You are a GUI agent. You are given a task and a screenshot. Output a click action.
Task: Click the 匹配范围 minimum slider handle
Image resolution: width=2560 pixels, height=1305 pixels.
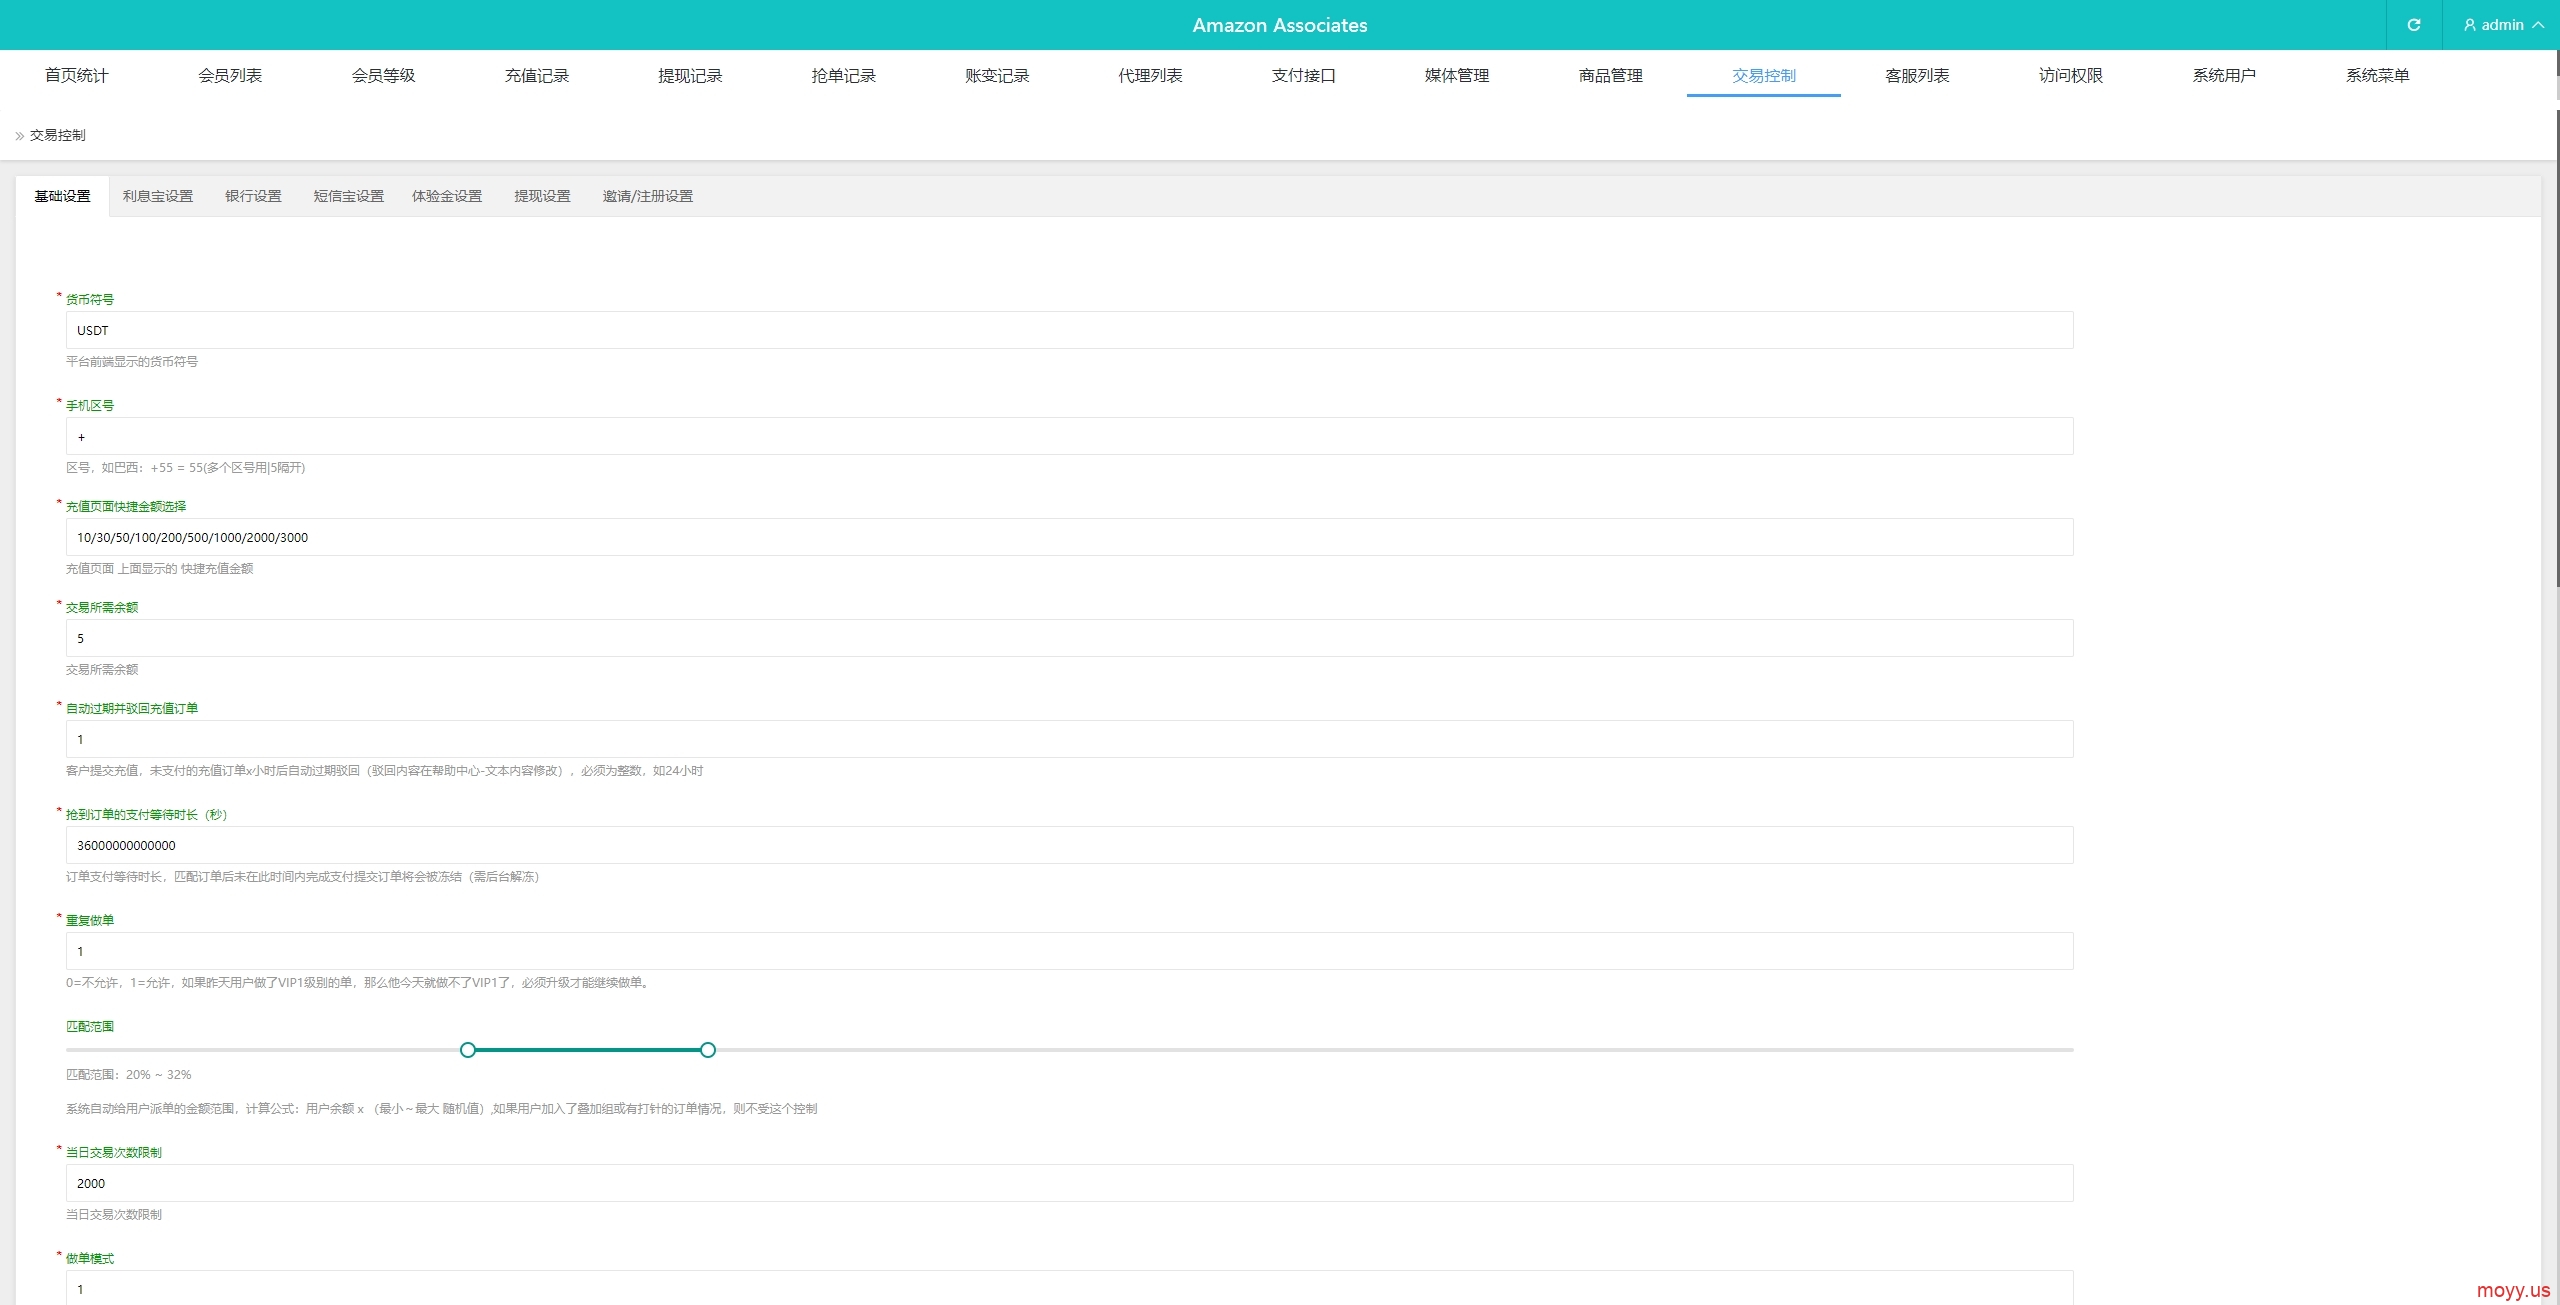tap(467, 1050)
